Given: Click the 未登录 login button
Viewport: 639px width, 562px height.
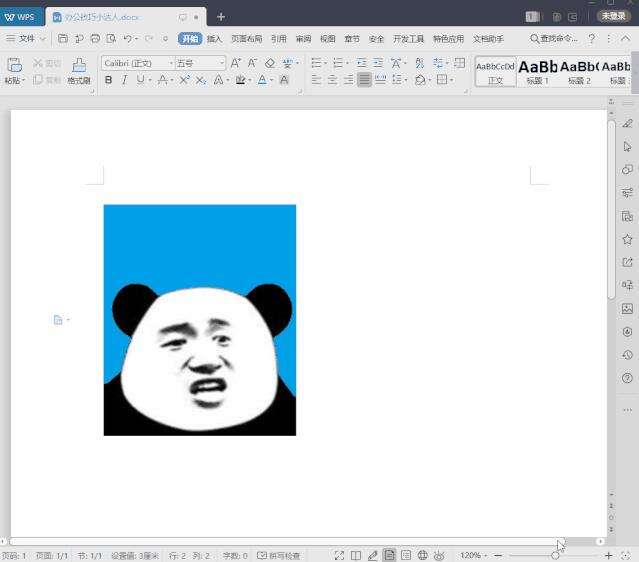Looking at the screenshot, I should click(x=613, y=16).
